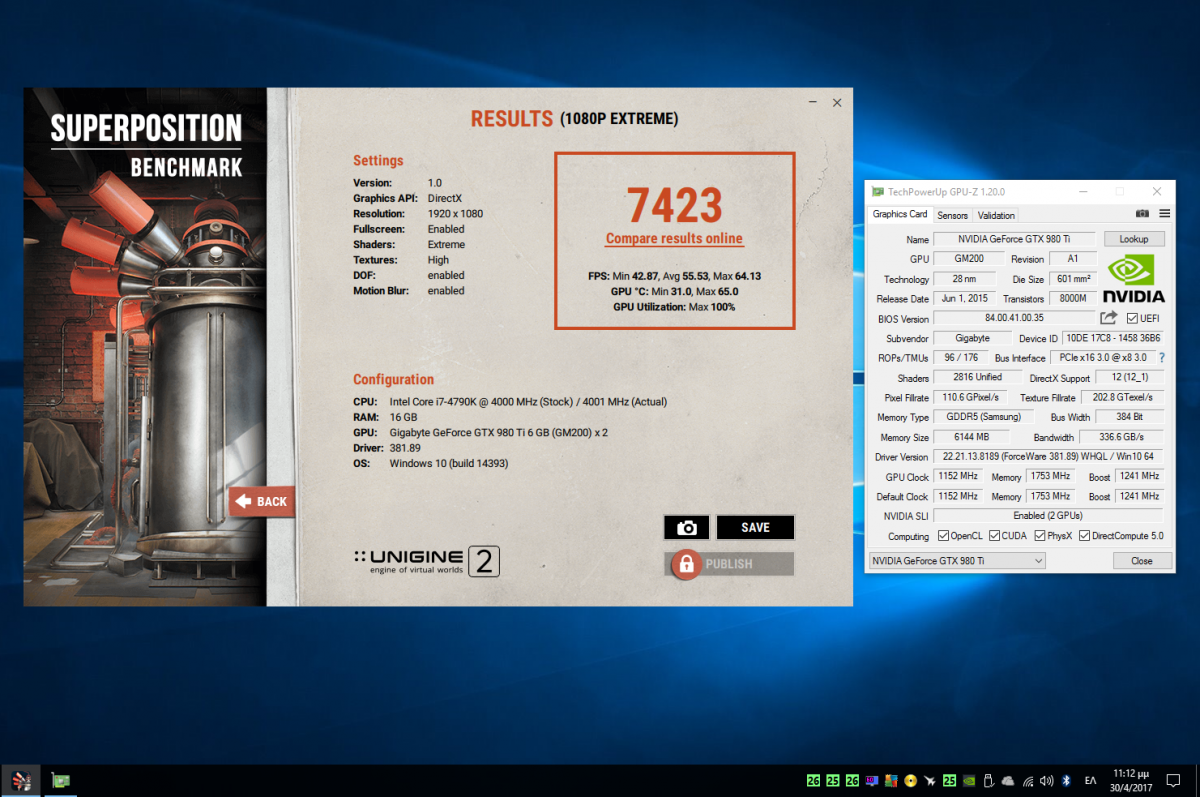Toggle the DirectCompute 5.0 checkbox
The image size is (1200, 797).
(1085, 536)
